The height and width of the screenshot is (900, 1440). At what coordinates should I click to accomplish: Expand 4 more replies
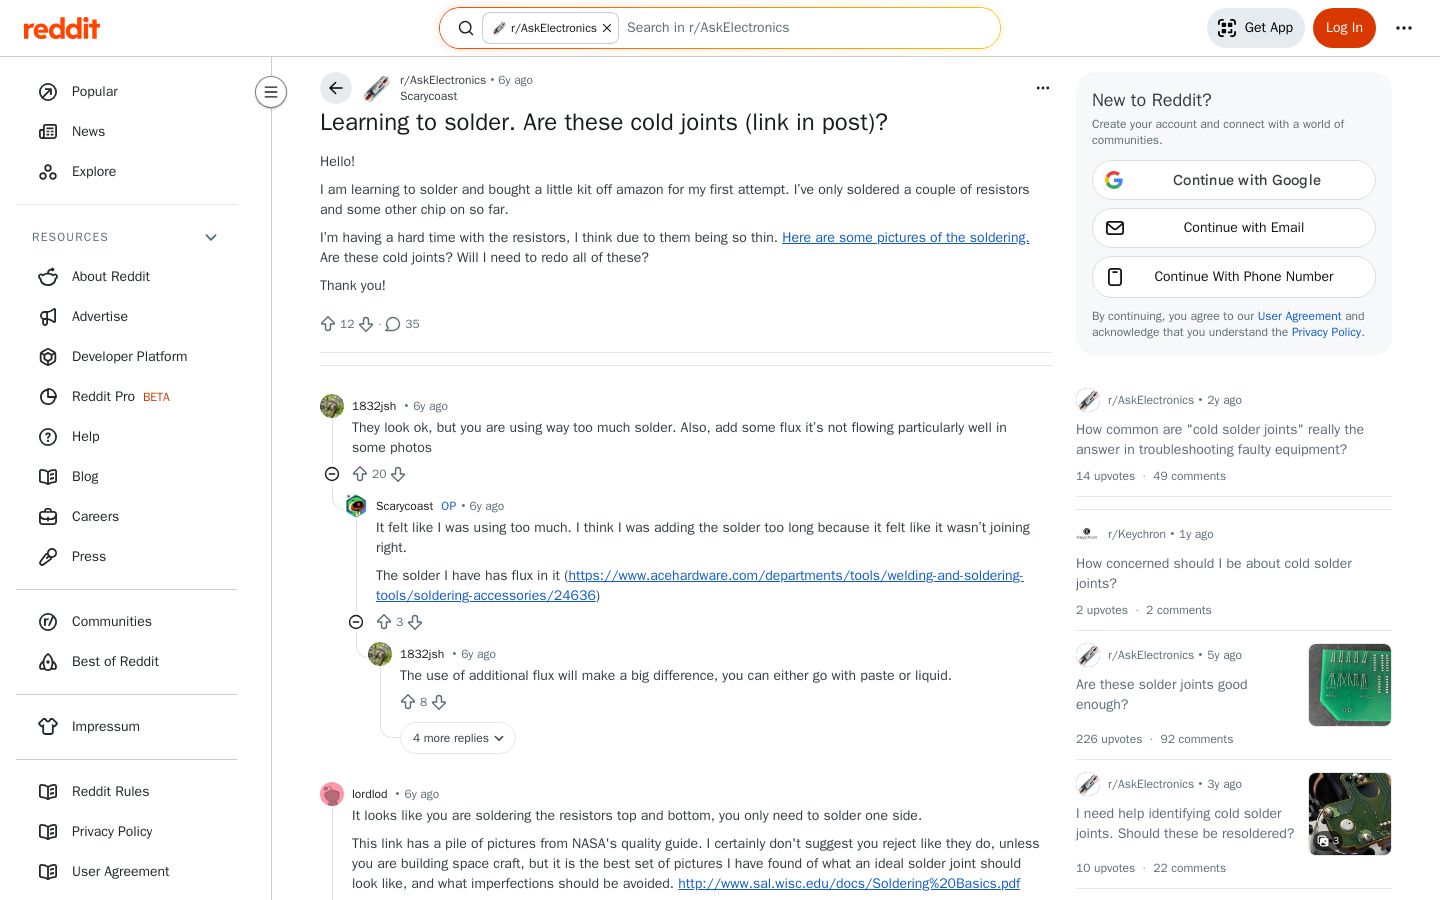pos(458,738)
